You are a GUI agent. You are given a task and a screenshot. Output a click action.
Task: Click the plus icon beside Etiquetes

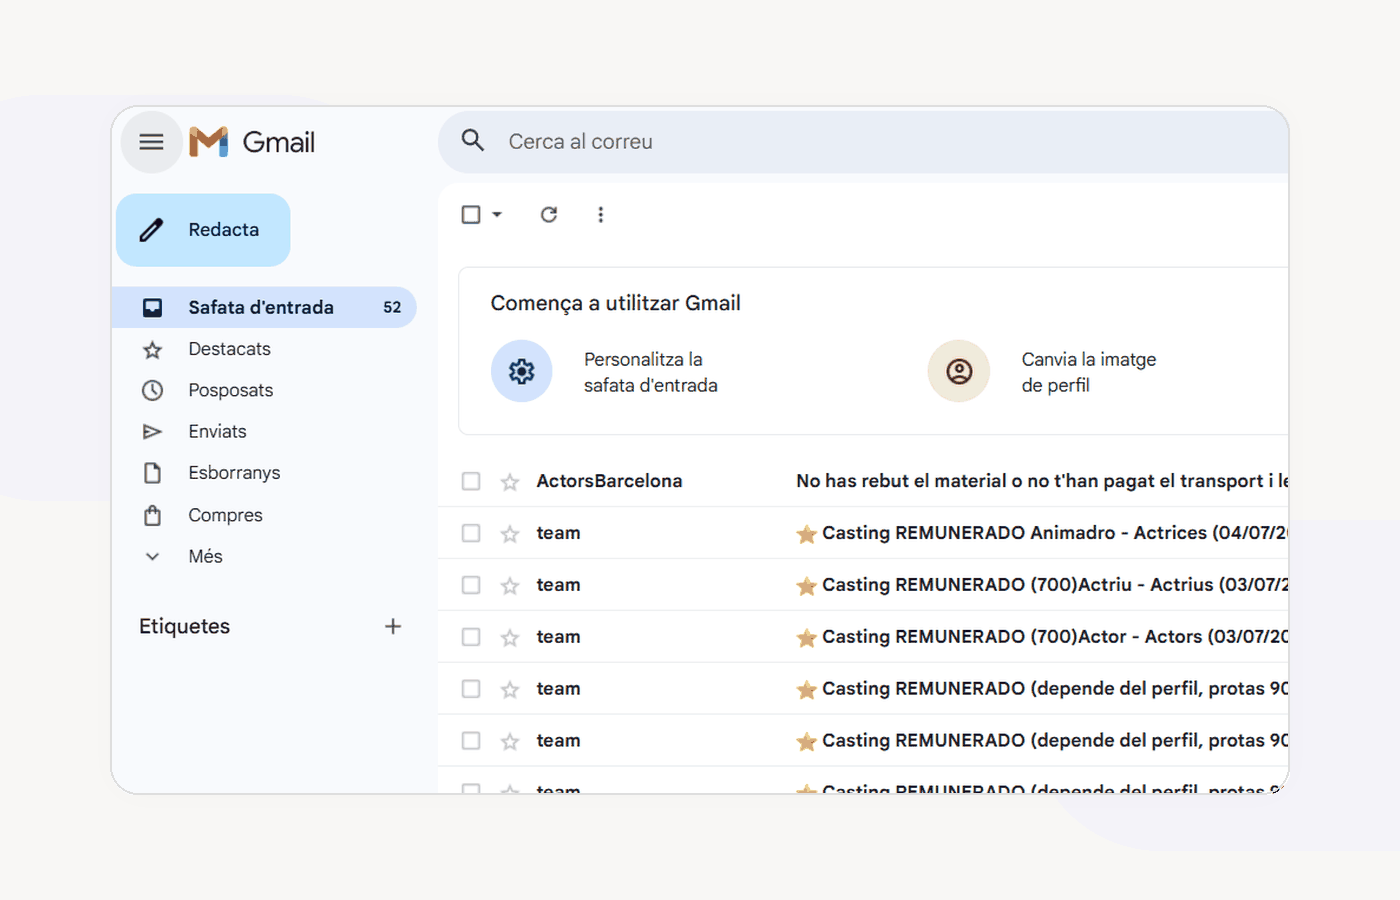click(393, 626)
